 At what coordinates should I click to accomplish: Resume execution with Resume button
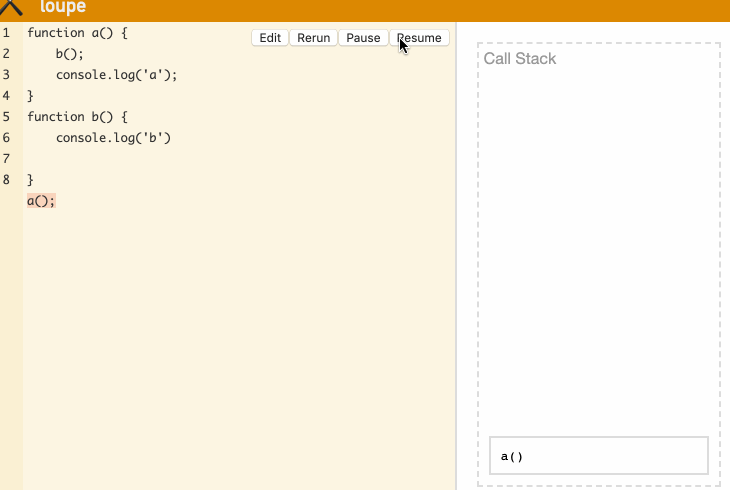pos(419,38)
